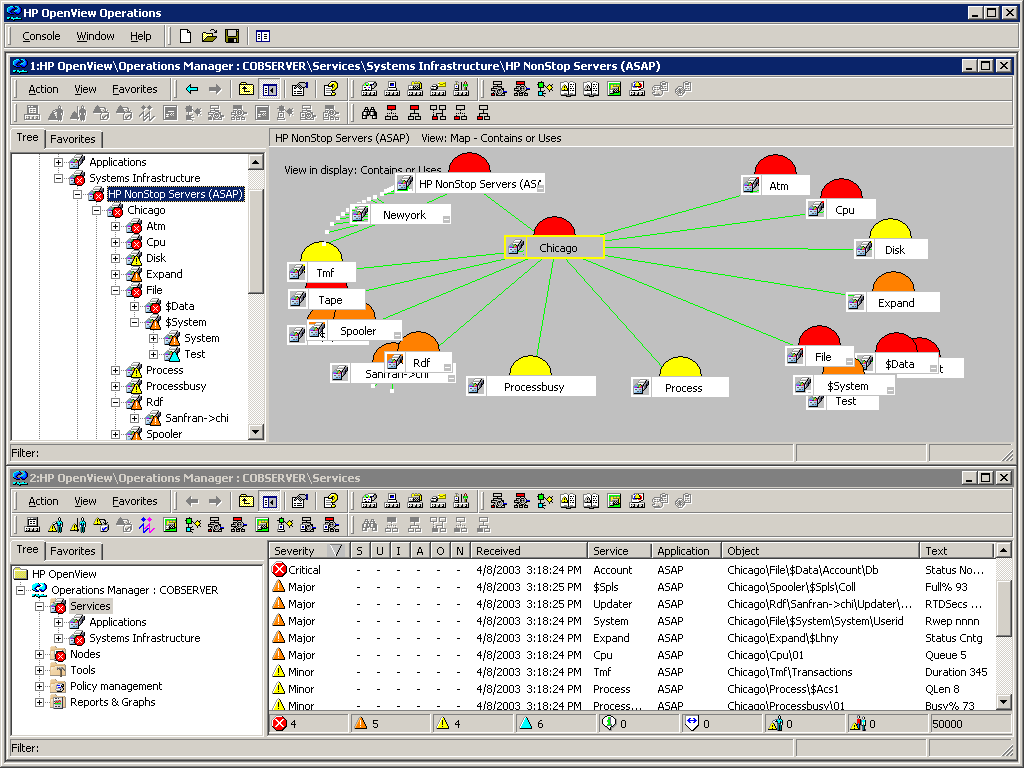
Task: Click the Critical message row for Account
Action: coord(630,570)
